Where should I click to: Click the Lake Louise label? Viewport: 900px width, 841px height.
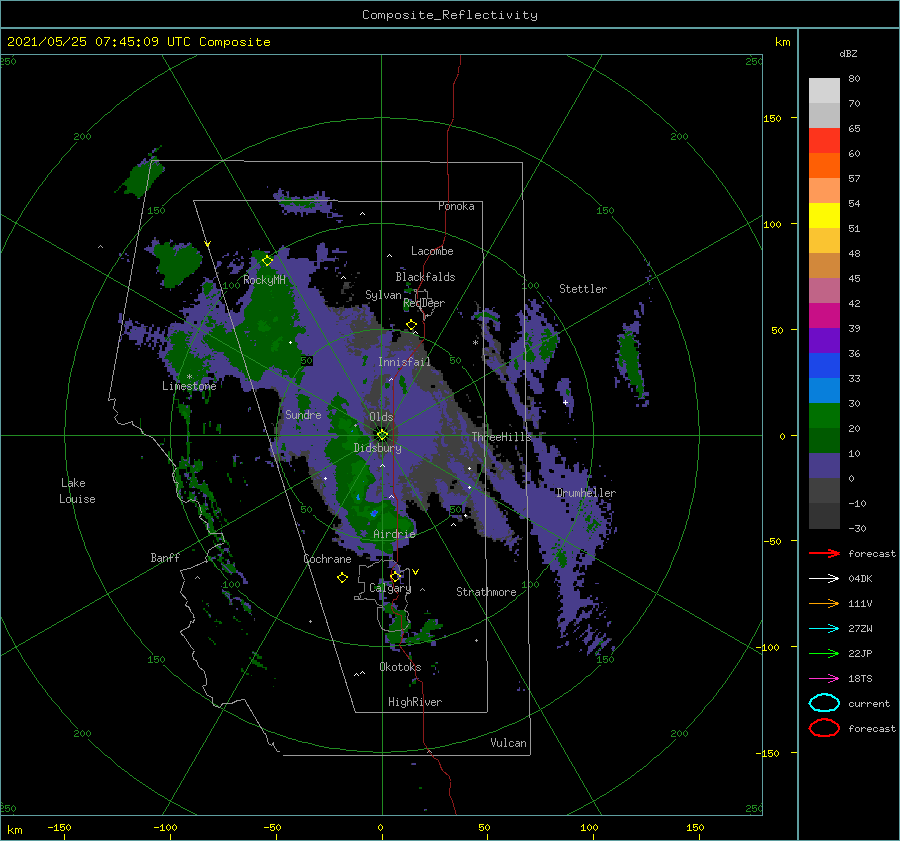tap(77, 491)
